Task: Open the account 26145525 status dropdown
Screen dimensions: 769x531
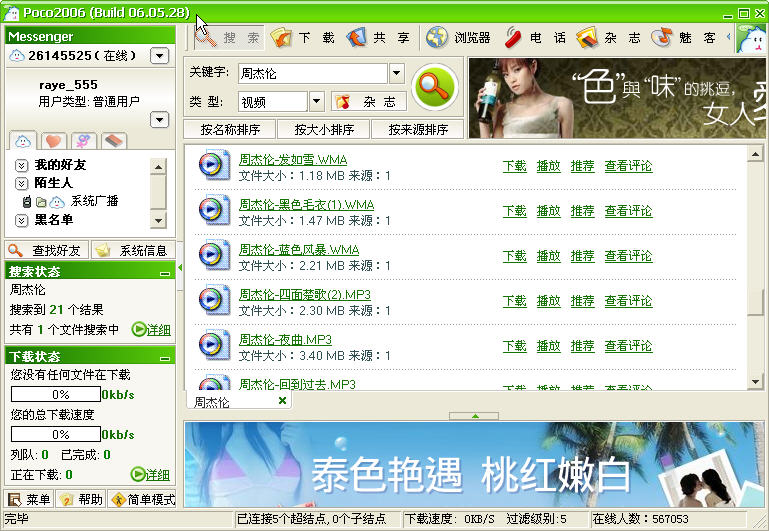Action: 159,56
